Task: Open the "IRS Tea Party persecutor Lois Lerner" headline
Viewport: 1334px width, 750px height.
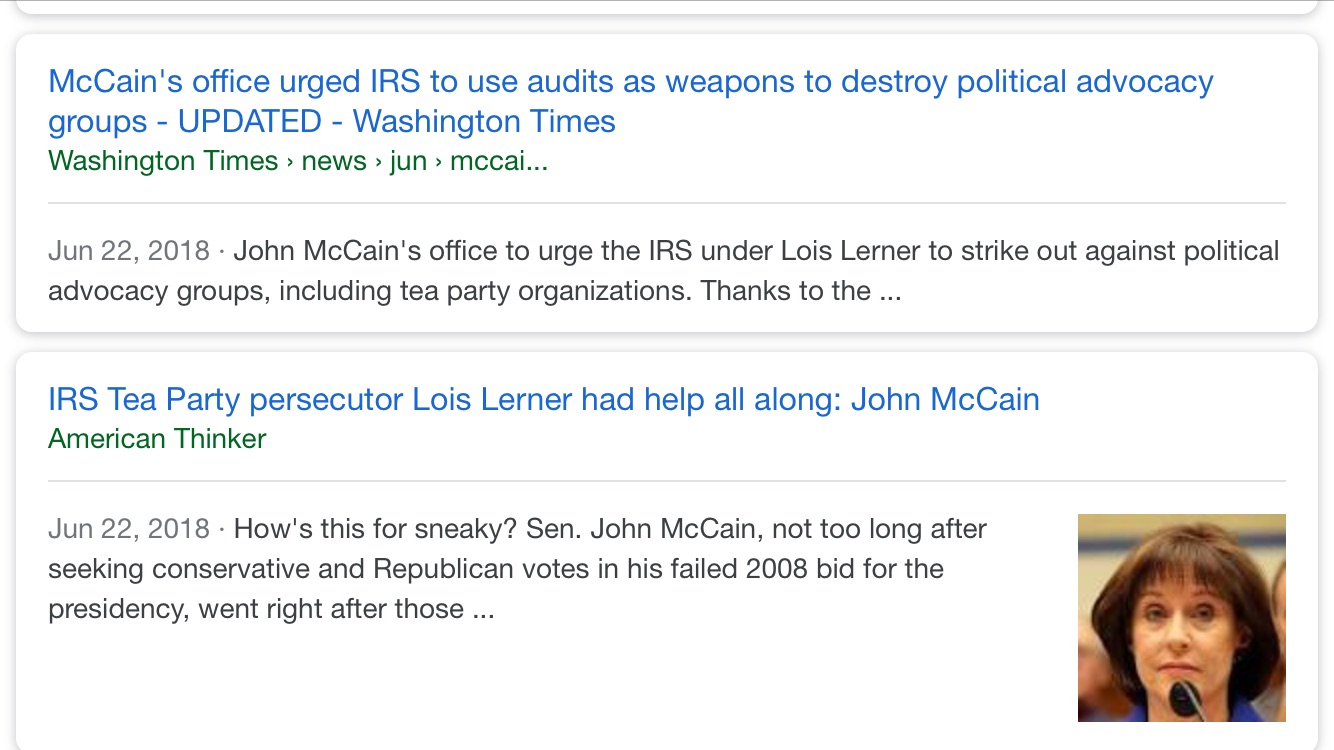Action: tap(544, 400)
